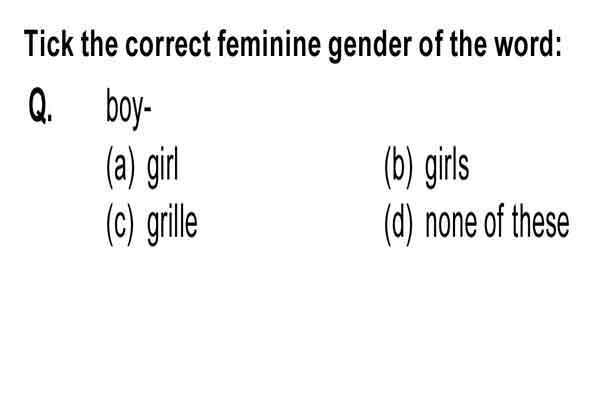Select option (b) girls
The width and height of the screenshot is (600, 400).
(427, 167)
